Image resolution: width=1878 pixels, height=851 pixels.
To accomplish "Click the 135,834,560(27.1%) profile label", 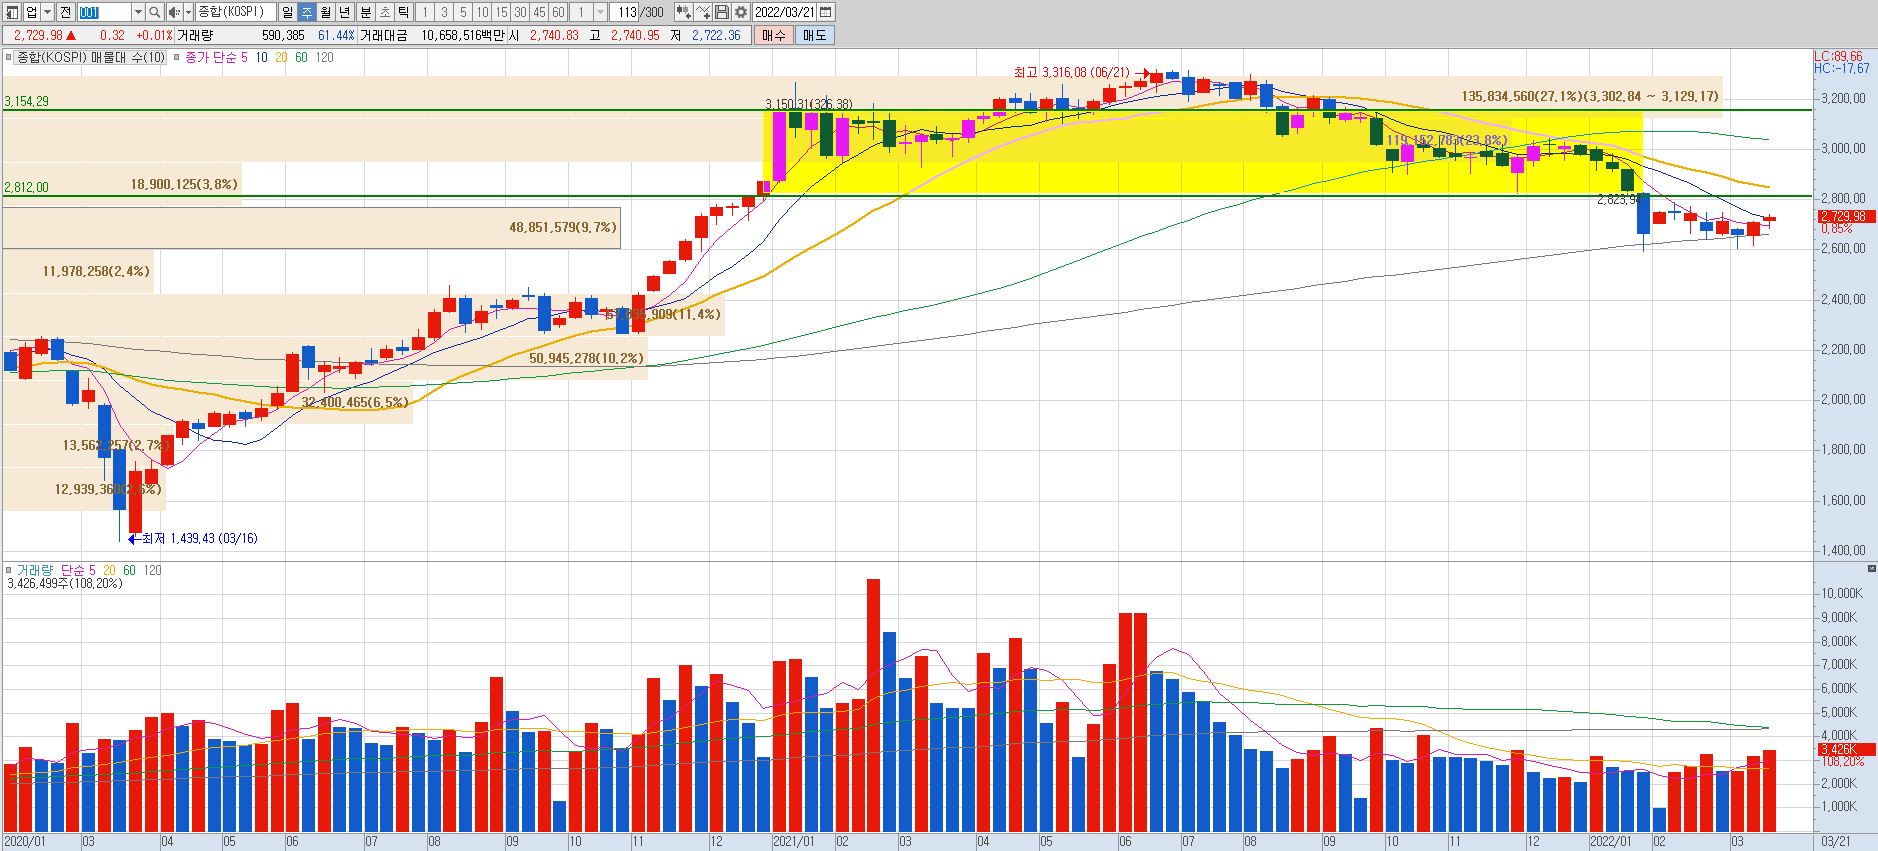I will (x=1590, y=96).
